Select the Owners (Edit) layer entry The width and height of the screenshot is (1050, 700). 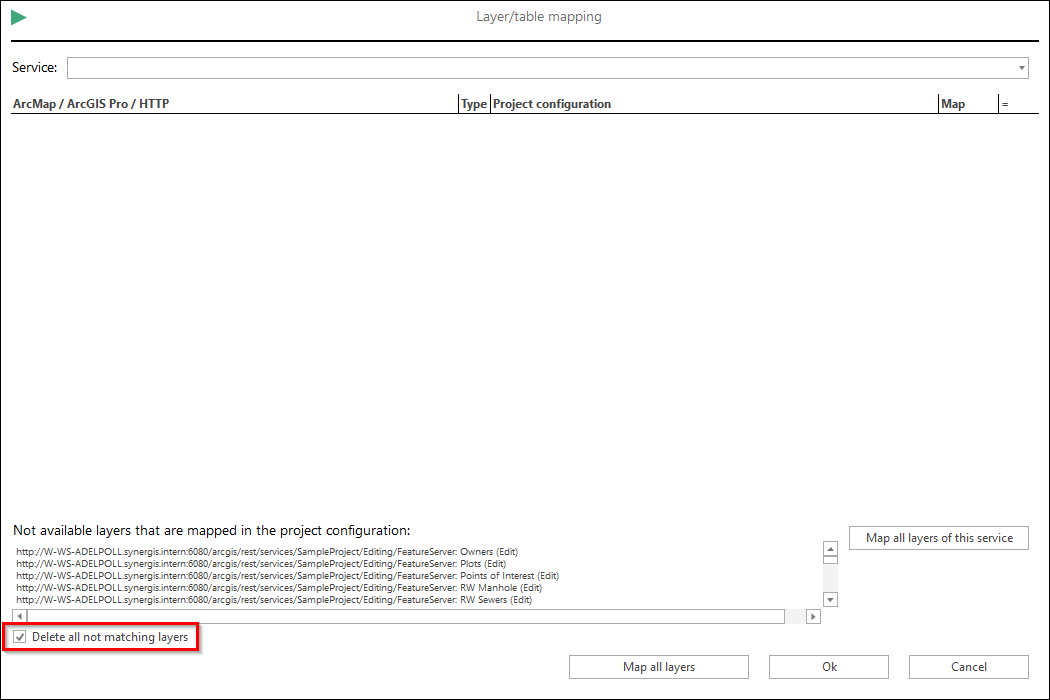[267, 552]
